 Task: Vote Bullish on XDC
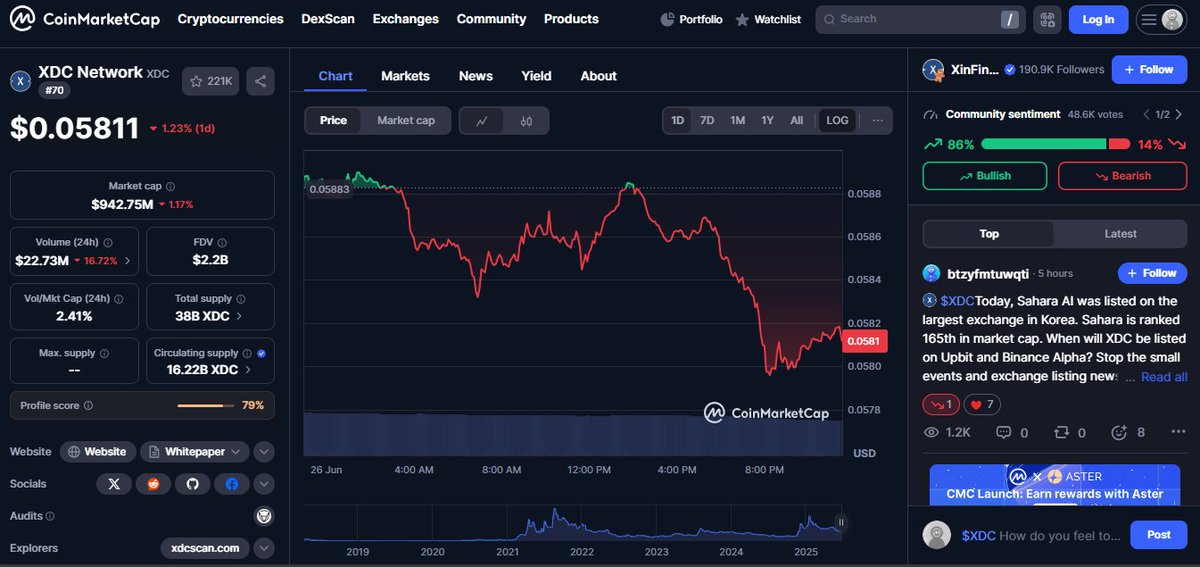pos(985,176)
